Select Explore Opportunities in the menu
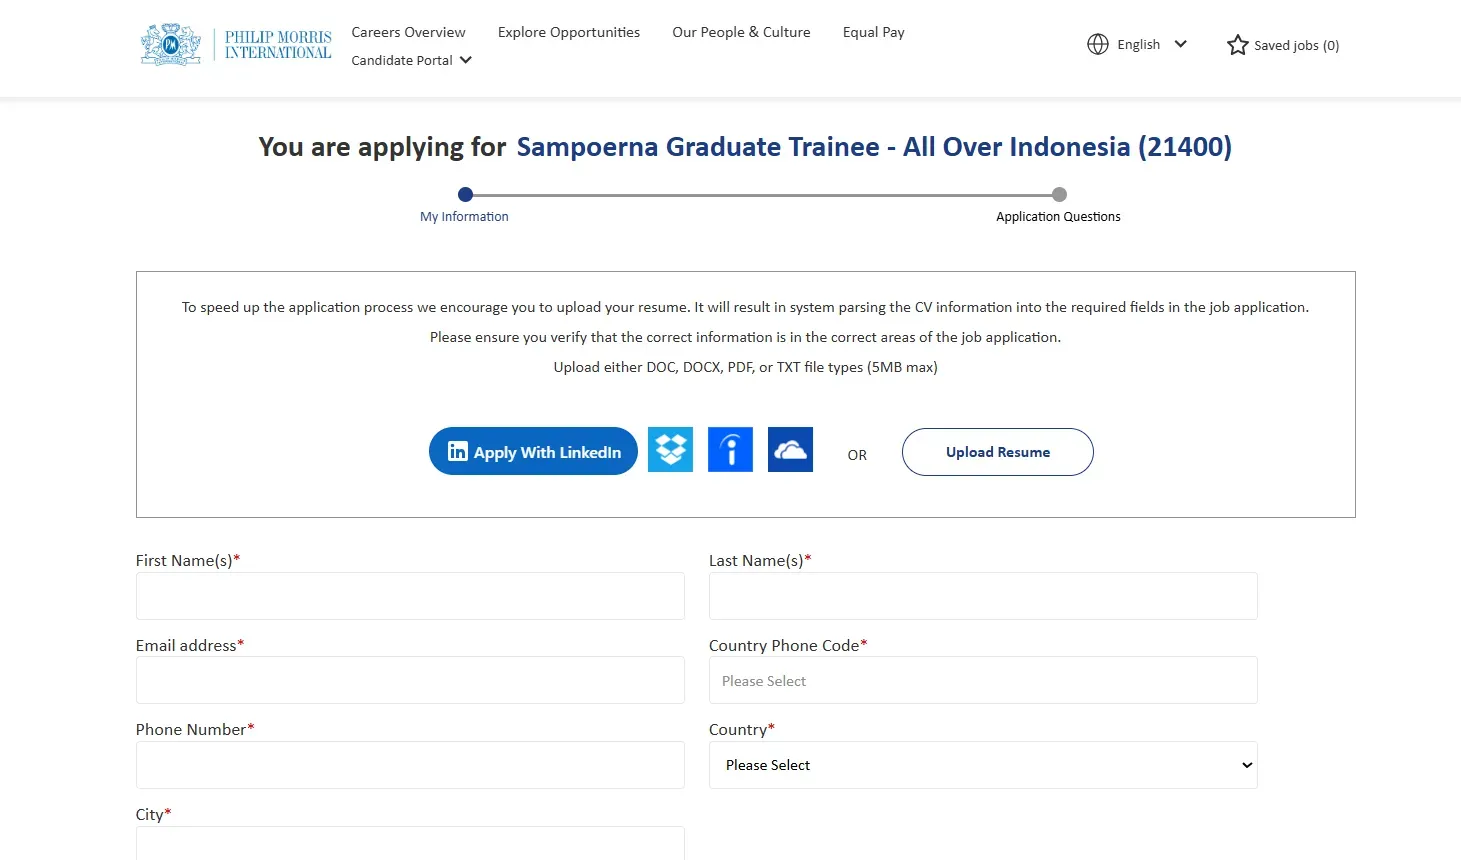1461x860 pixels. click(568, 32)
